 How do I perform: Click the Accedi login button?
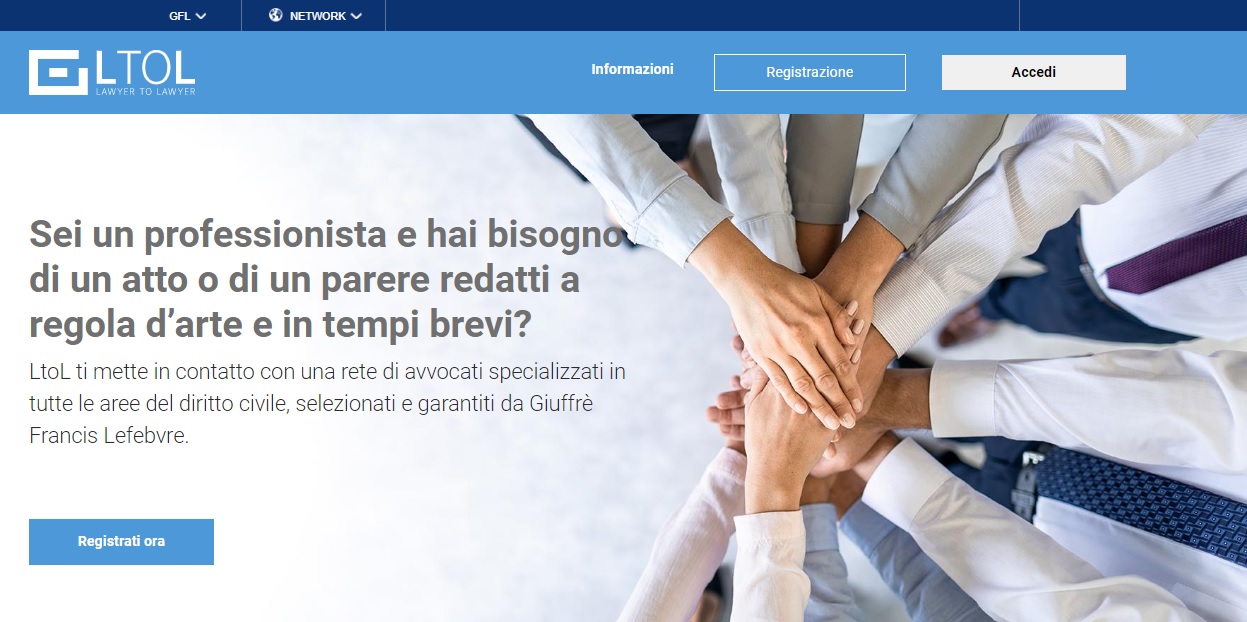pyautogui.click(x=1034, y=72)
